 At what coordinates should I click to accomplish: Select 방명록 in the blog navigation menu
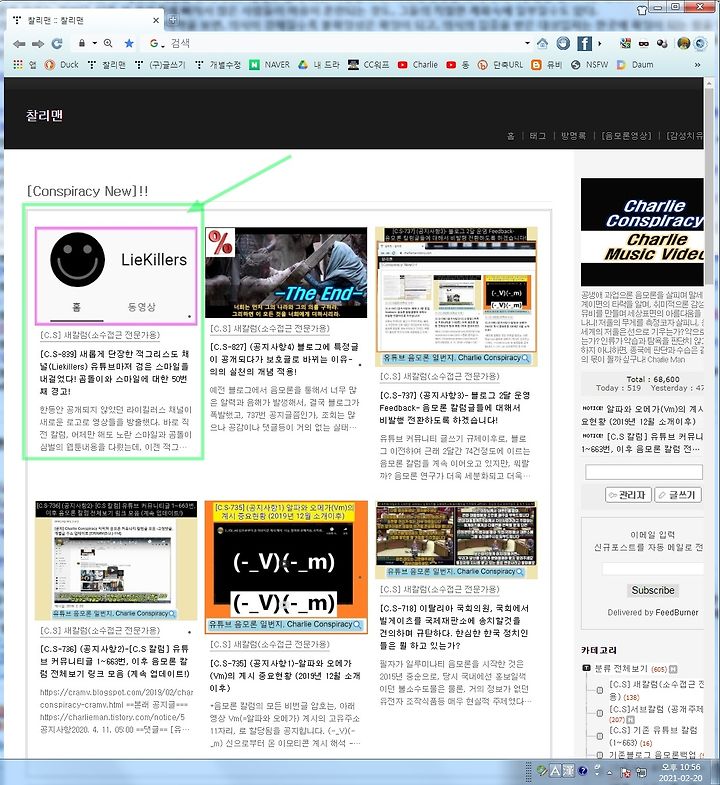click(x=573, y=136)
